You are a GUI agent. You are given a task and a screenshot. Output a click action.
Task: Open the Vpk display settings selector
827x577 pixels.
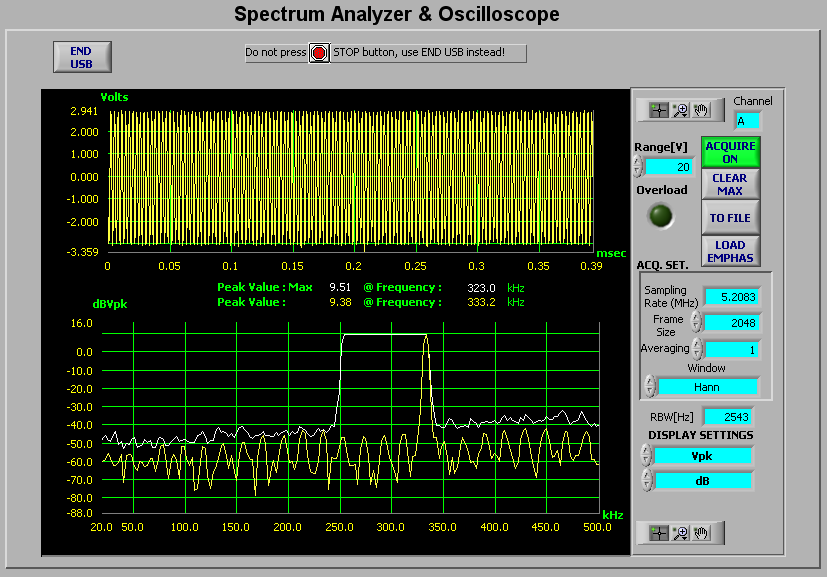pos(703,455)
